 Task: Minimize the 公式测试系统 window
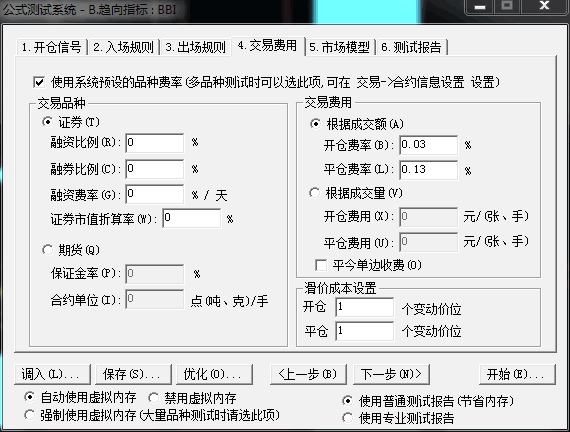pyautogui.click(x=480, y=7)
